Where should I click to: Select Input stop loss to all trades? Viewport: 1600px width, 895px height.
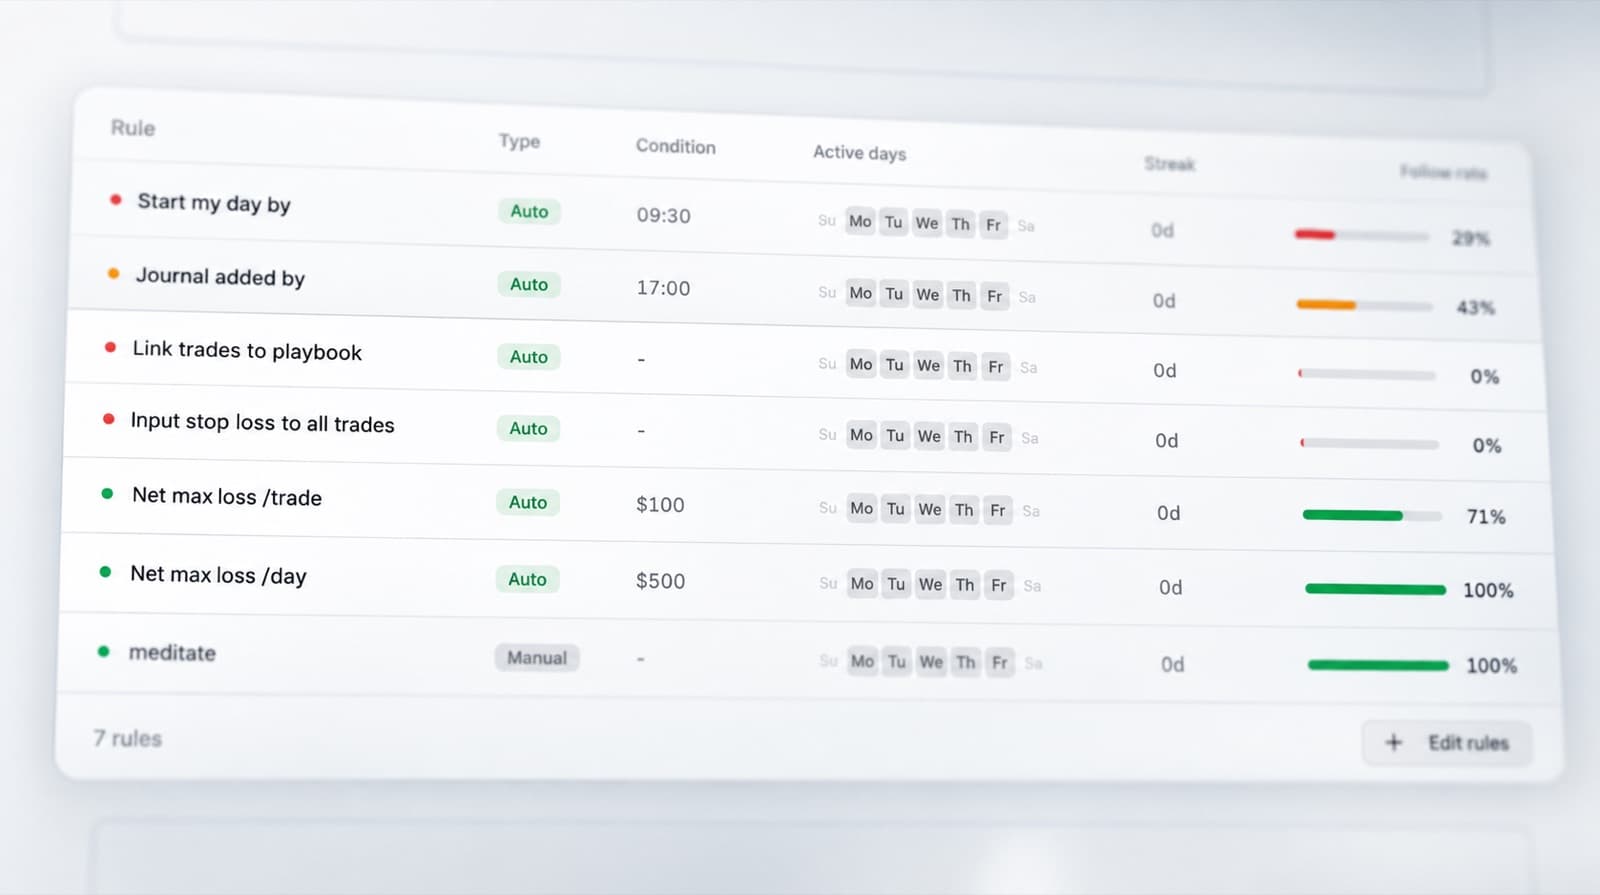tap(262, 422)
